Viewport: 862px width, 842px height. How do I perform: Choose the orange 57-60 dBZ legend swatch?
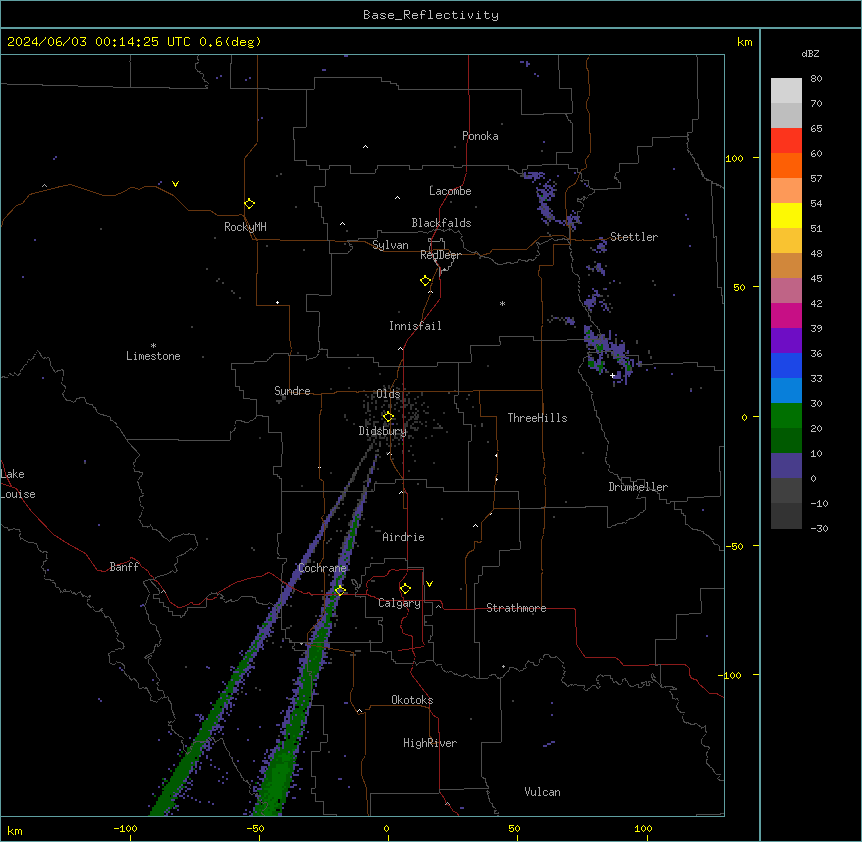[786, 165]
